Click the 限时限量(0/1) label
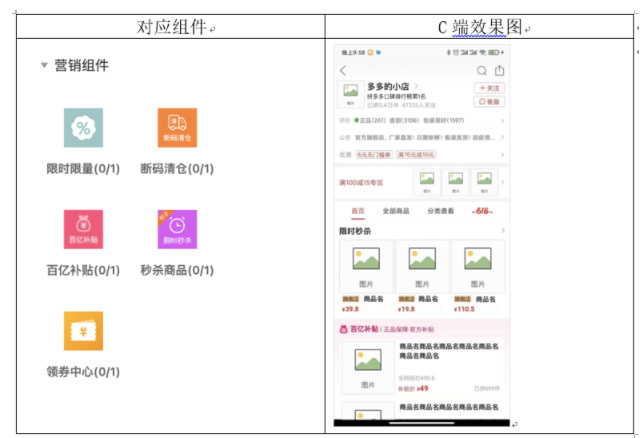Screen dimensions: 640x438 83,169
